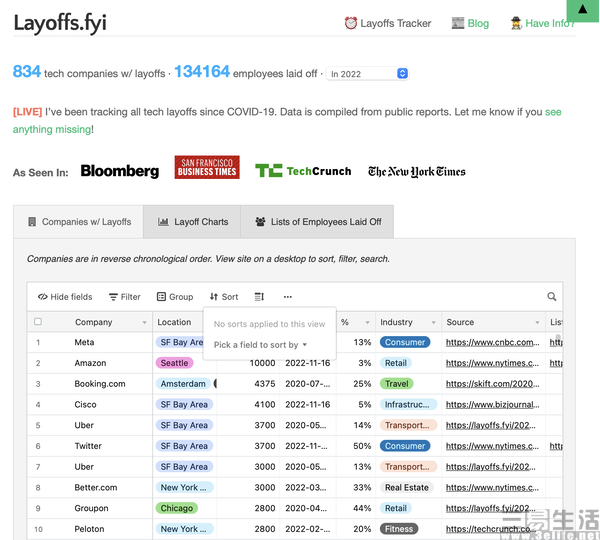Click the Bloomberg logo
The image size is (600, 540).
120,171
